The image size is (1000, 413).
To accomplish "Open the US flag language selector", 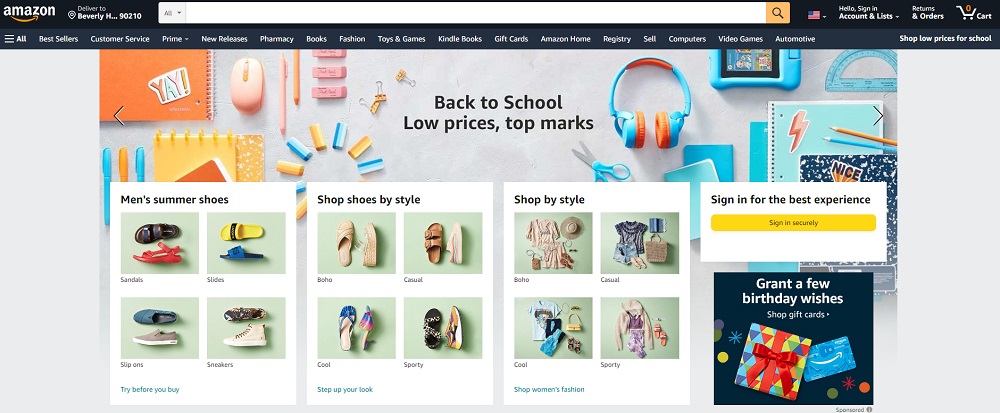I will click(817, 15).
